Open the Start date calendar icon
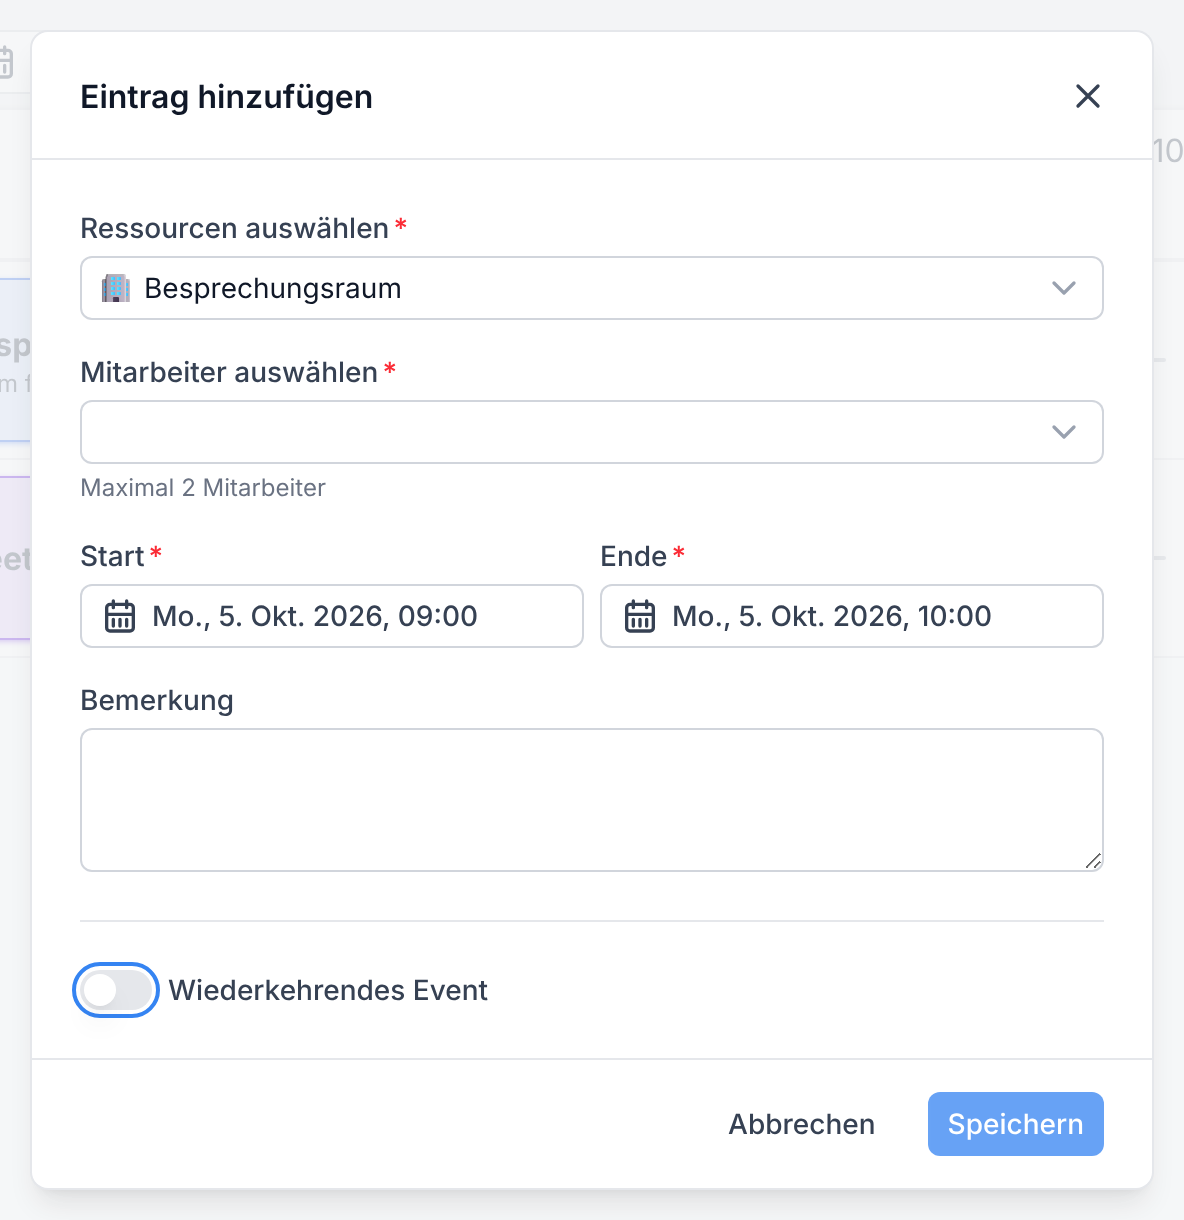1184x1220 pixels. tap(120, 616)
